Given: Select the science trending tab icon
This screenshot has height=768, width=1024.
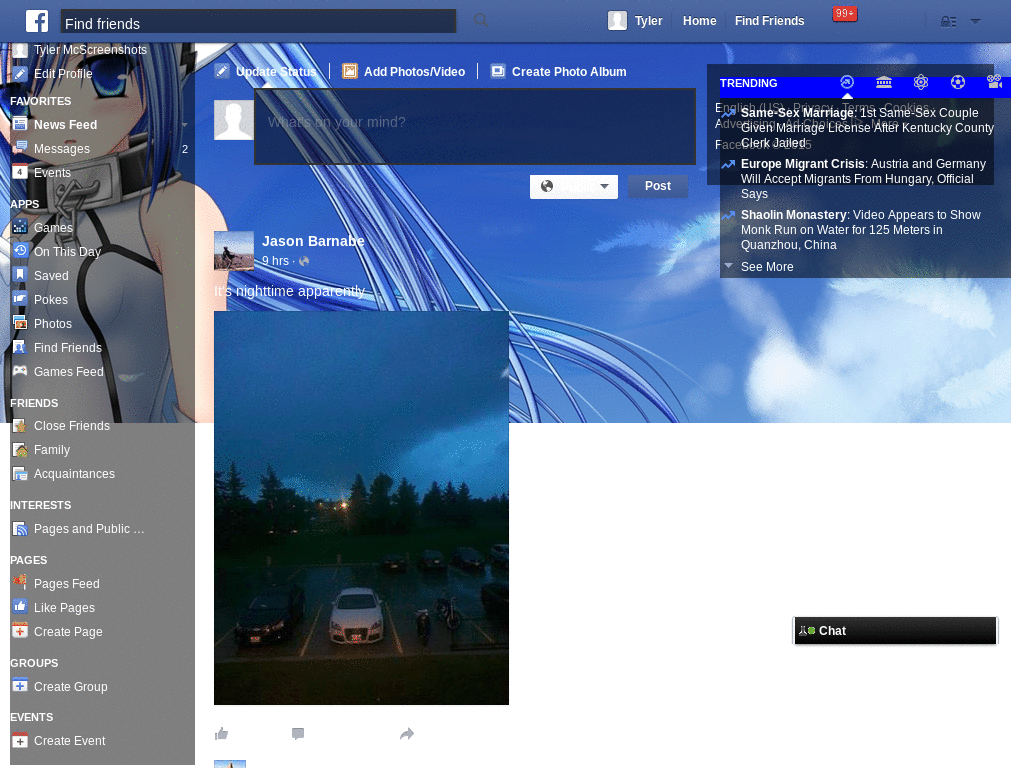Looking at the screenshot, I should (x=921, y=82).
